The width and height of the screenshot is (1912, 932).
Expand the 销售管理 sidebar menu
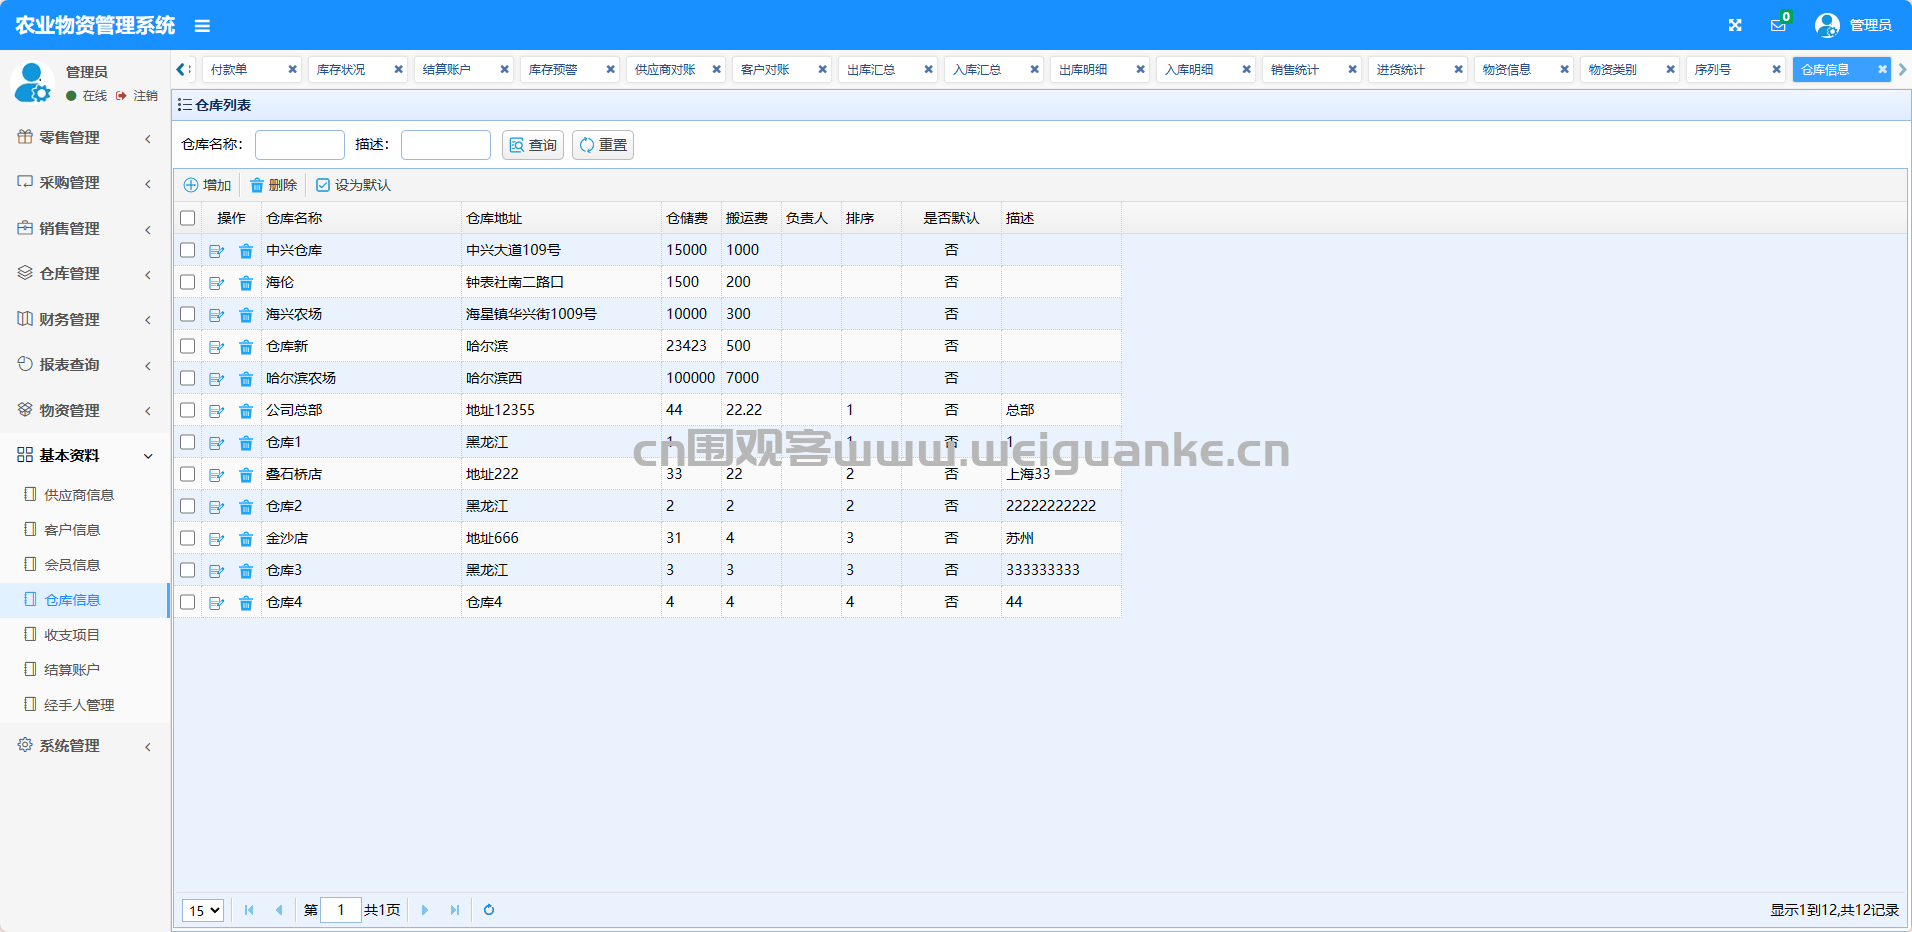coord(85,229)
